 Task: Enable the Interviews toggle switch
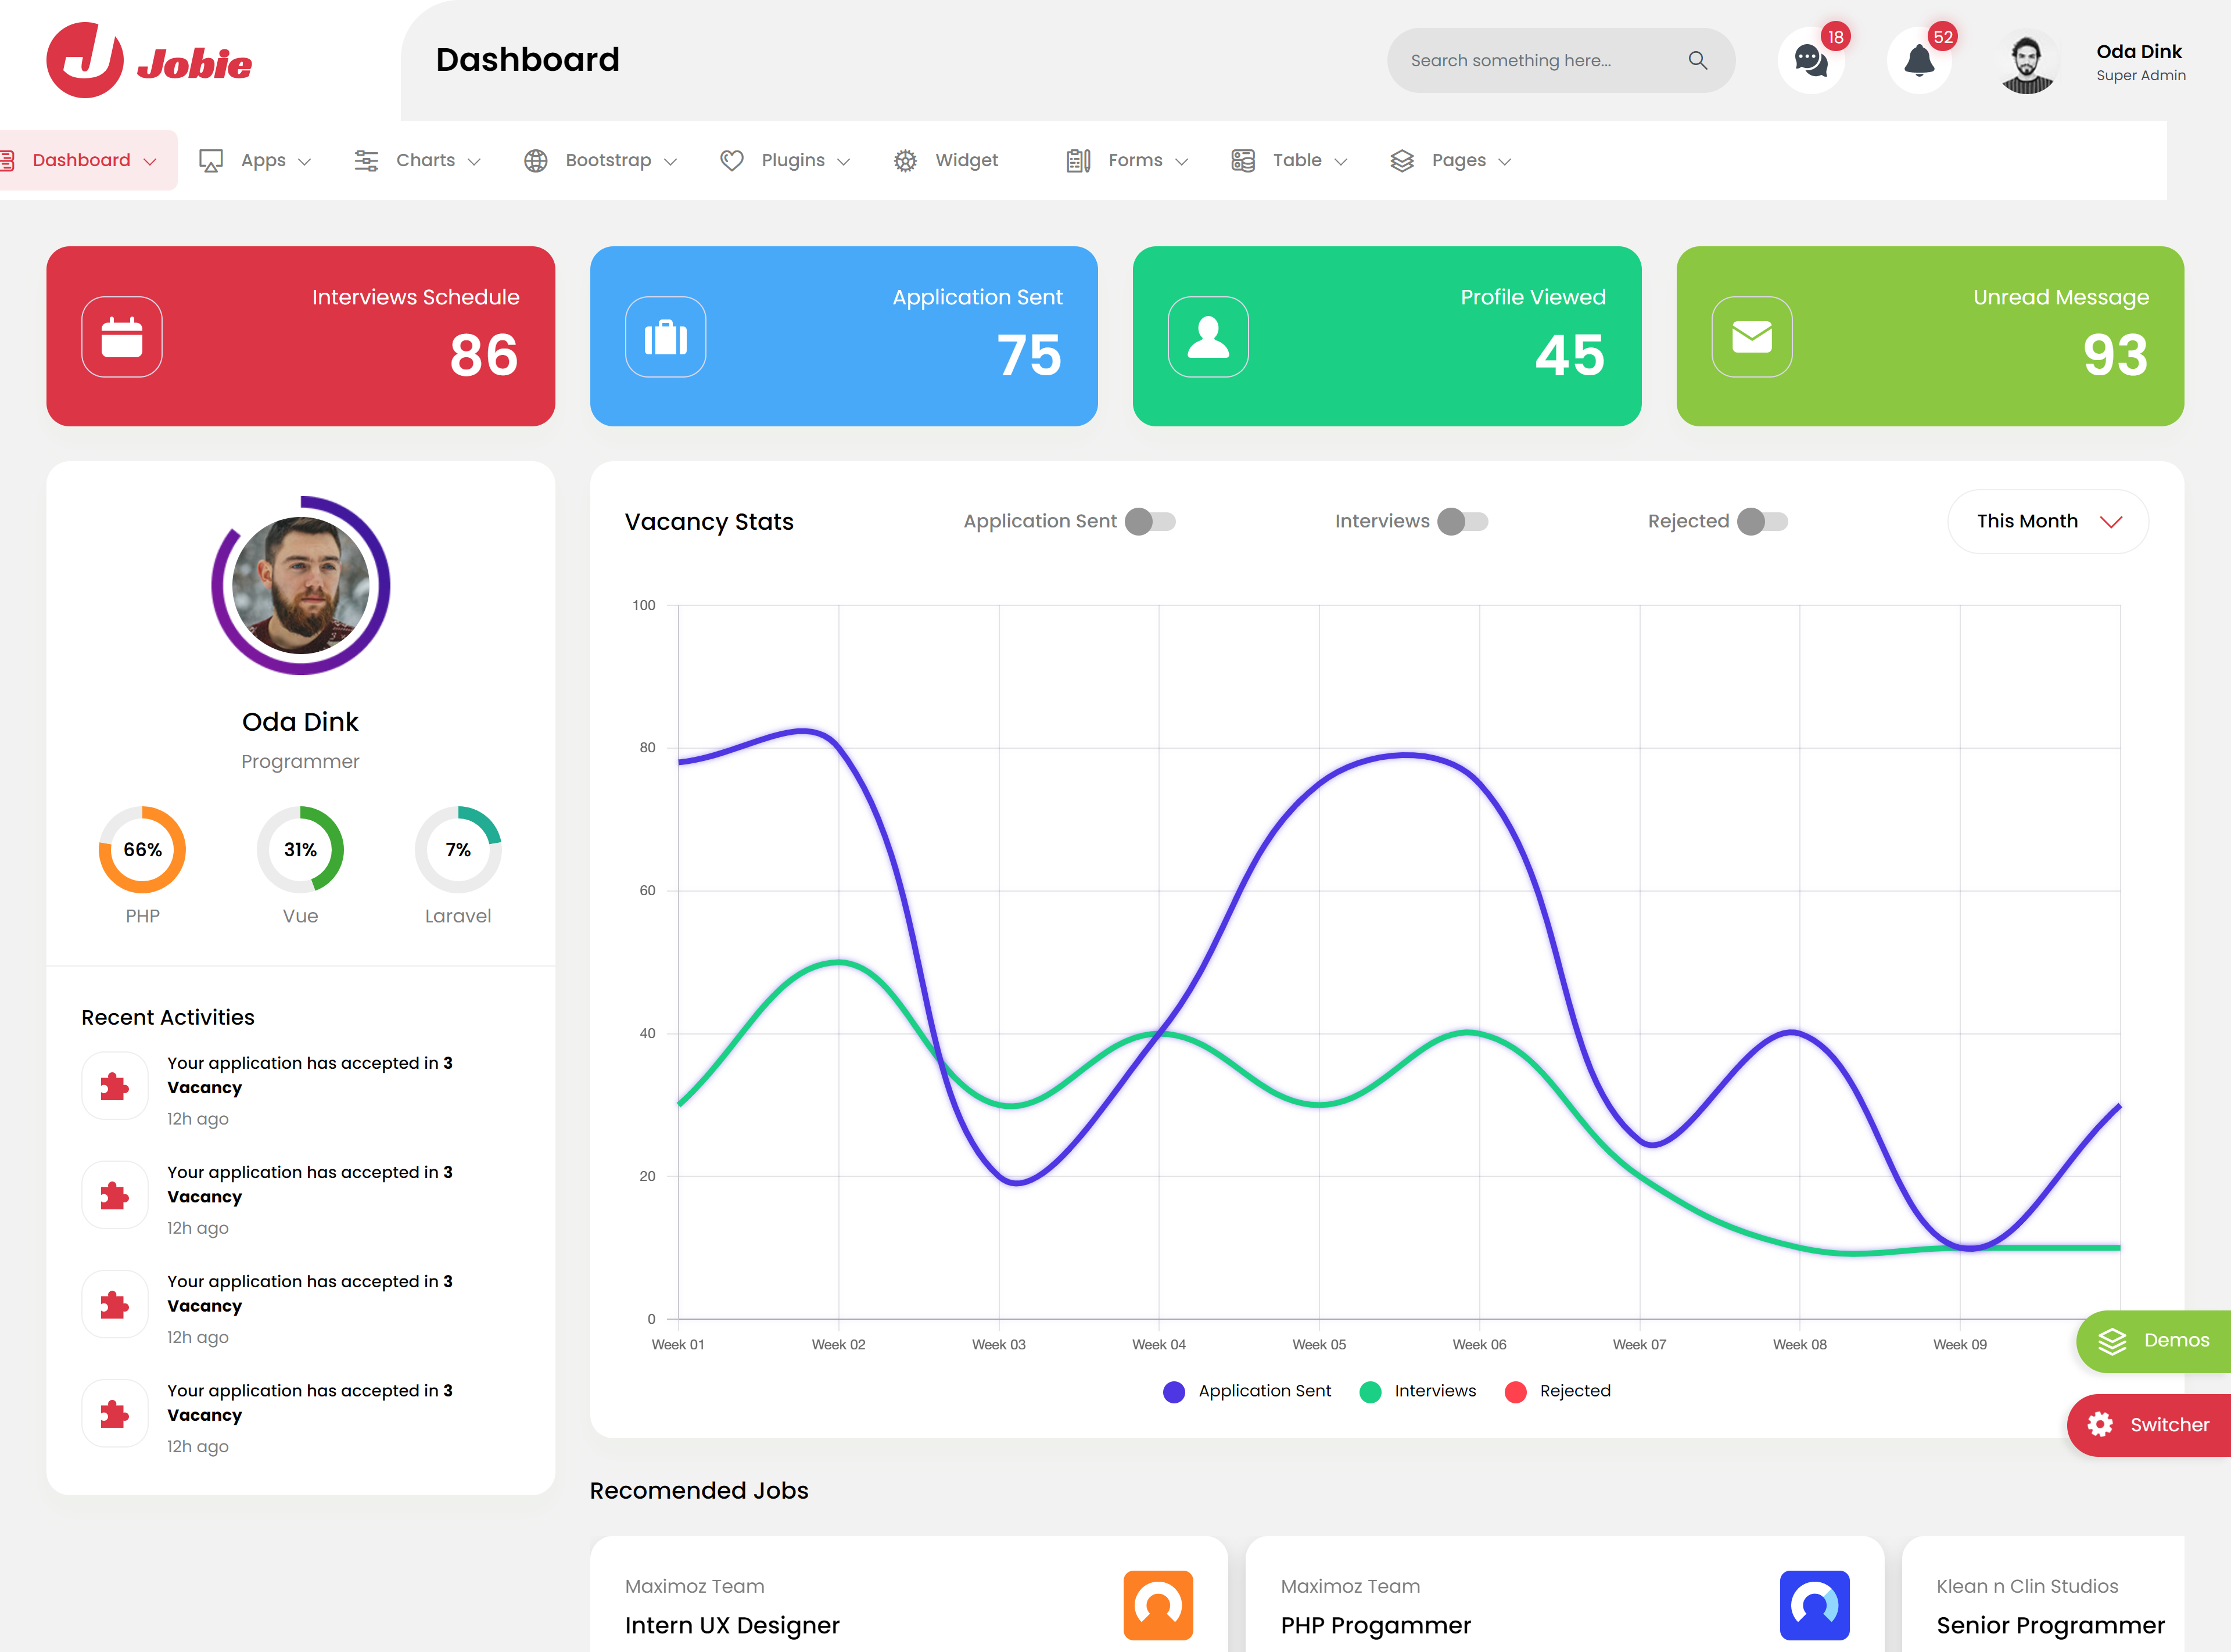pos(1462,521)
